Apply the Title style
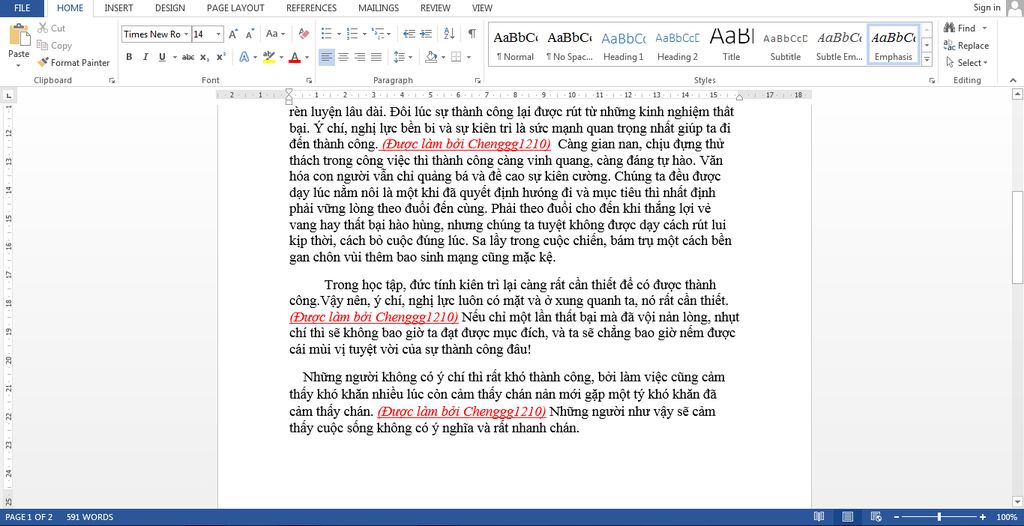 click(731, 44)
